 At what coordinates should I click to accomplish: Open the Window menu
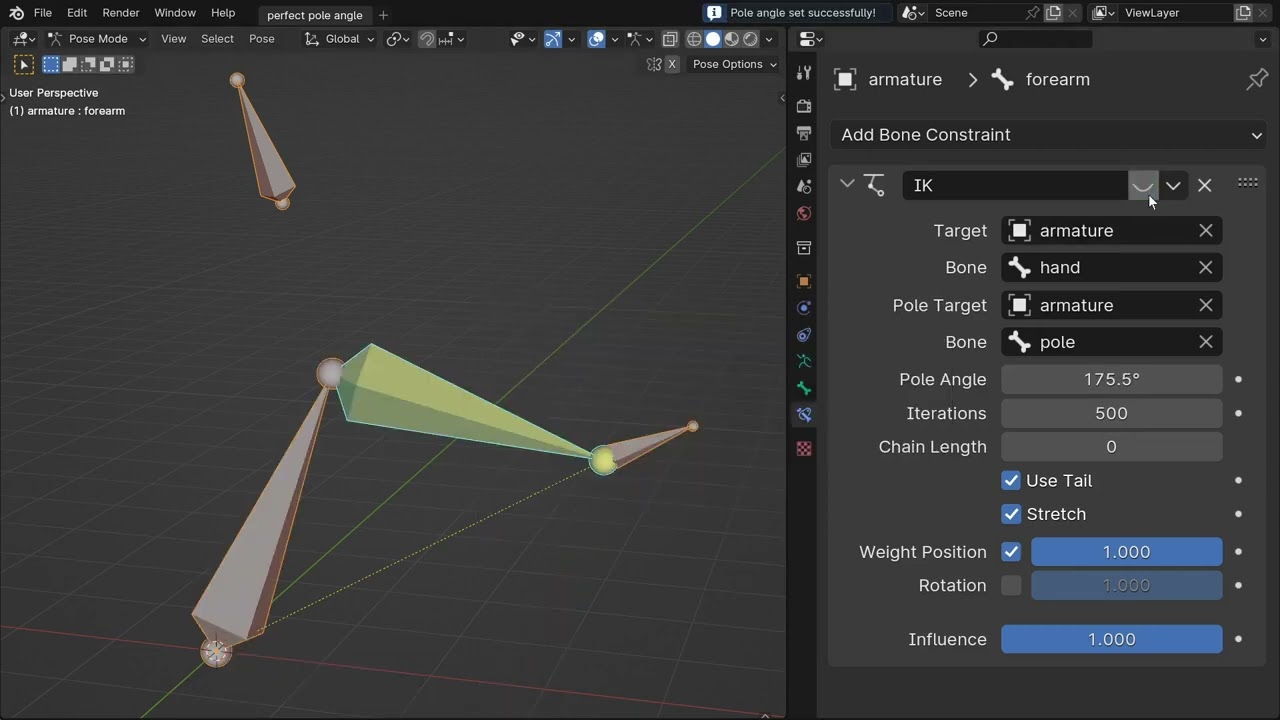175,13
